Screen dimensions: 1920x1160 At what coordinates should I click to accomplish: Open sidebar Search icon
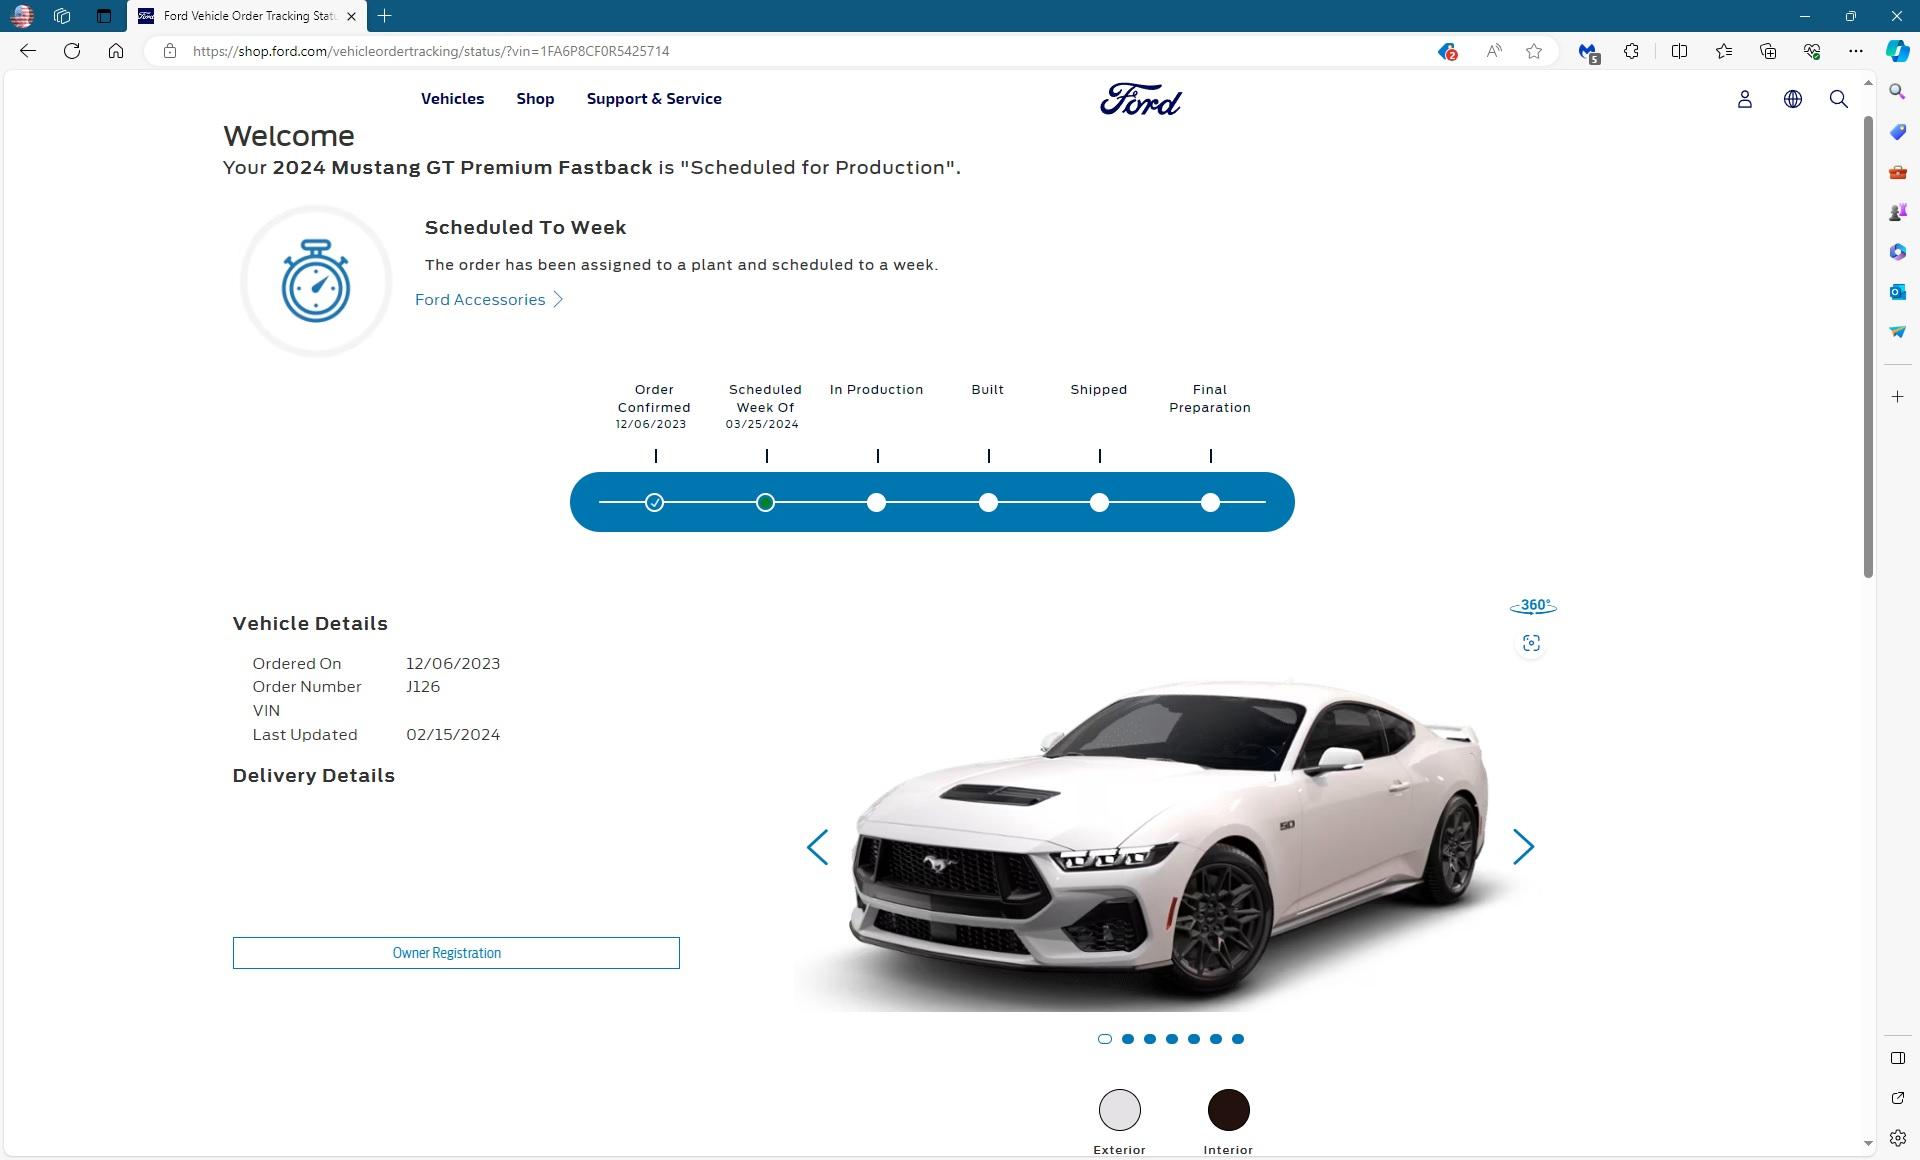click(x=1897, y=92)
